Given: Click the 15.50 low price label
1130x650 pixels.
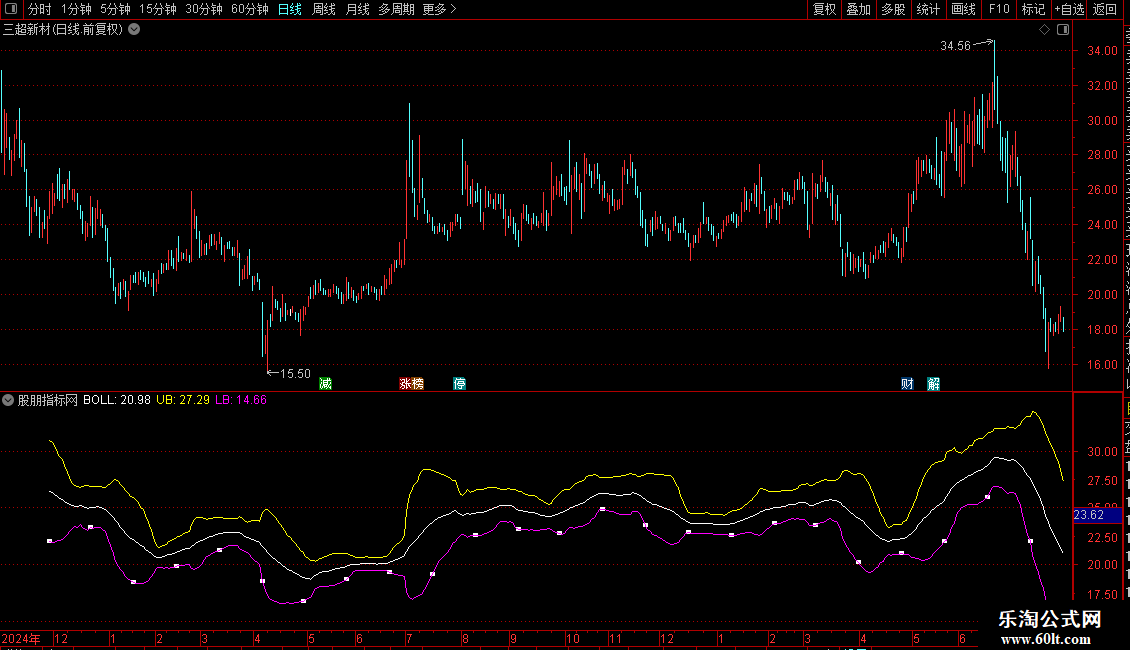Looking at the screenshot, I should click(295, 373).
